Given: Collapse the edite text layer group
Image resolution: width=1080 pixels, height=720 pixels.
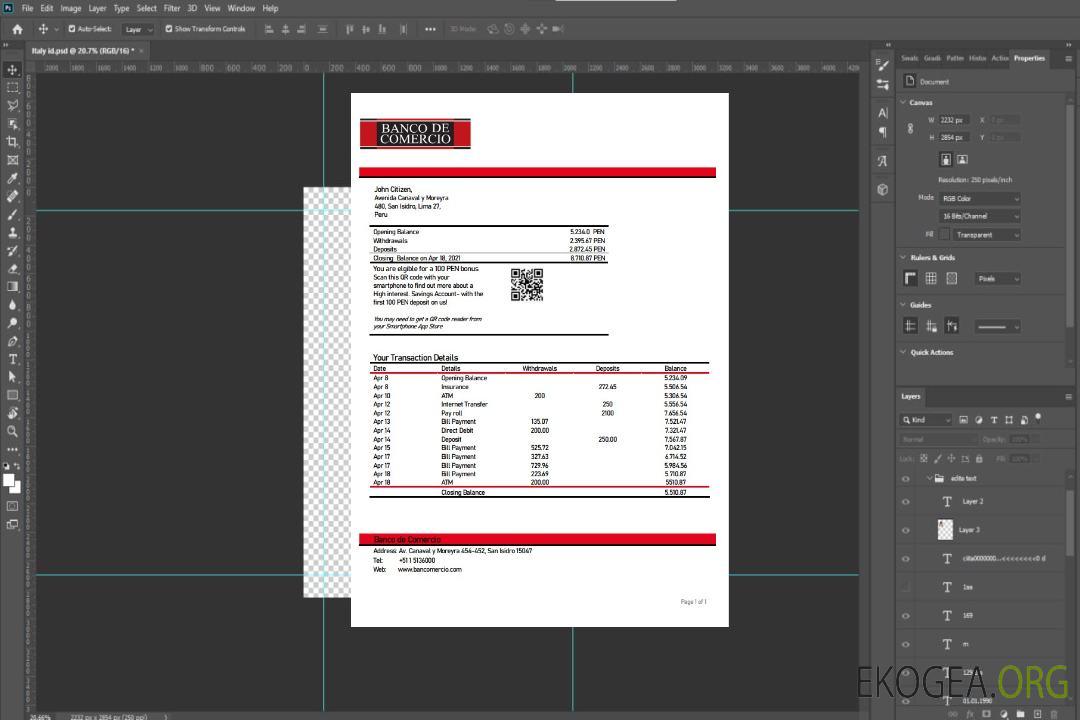Looking at the screenshot, I should 927,479.
